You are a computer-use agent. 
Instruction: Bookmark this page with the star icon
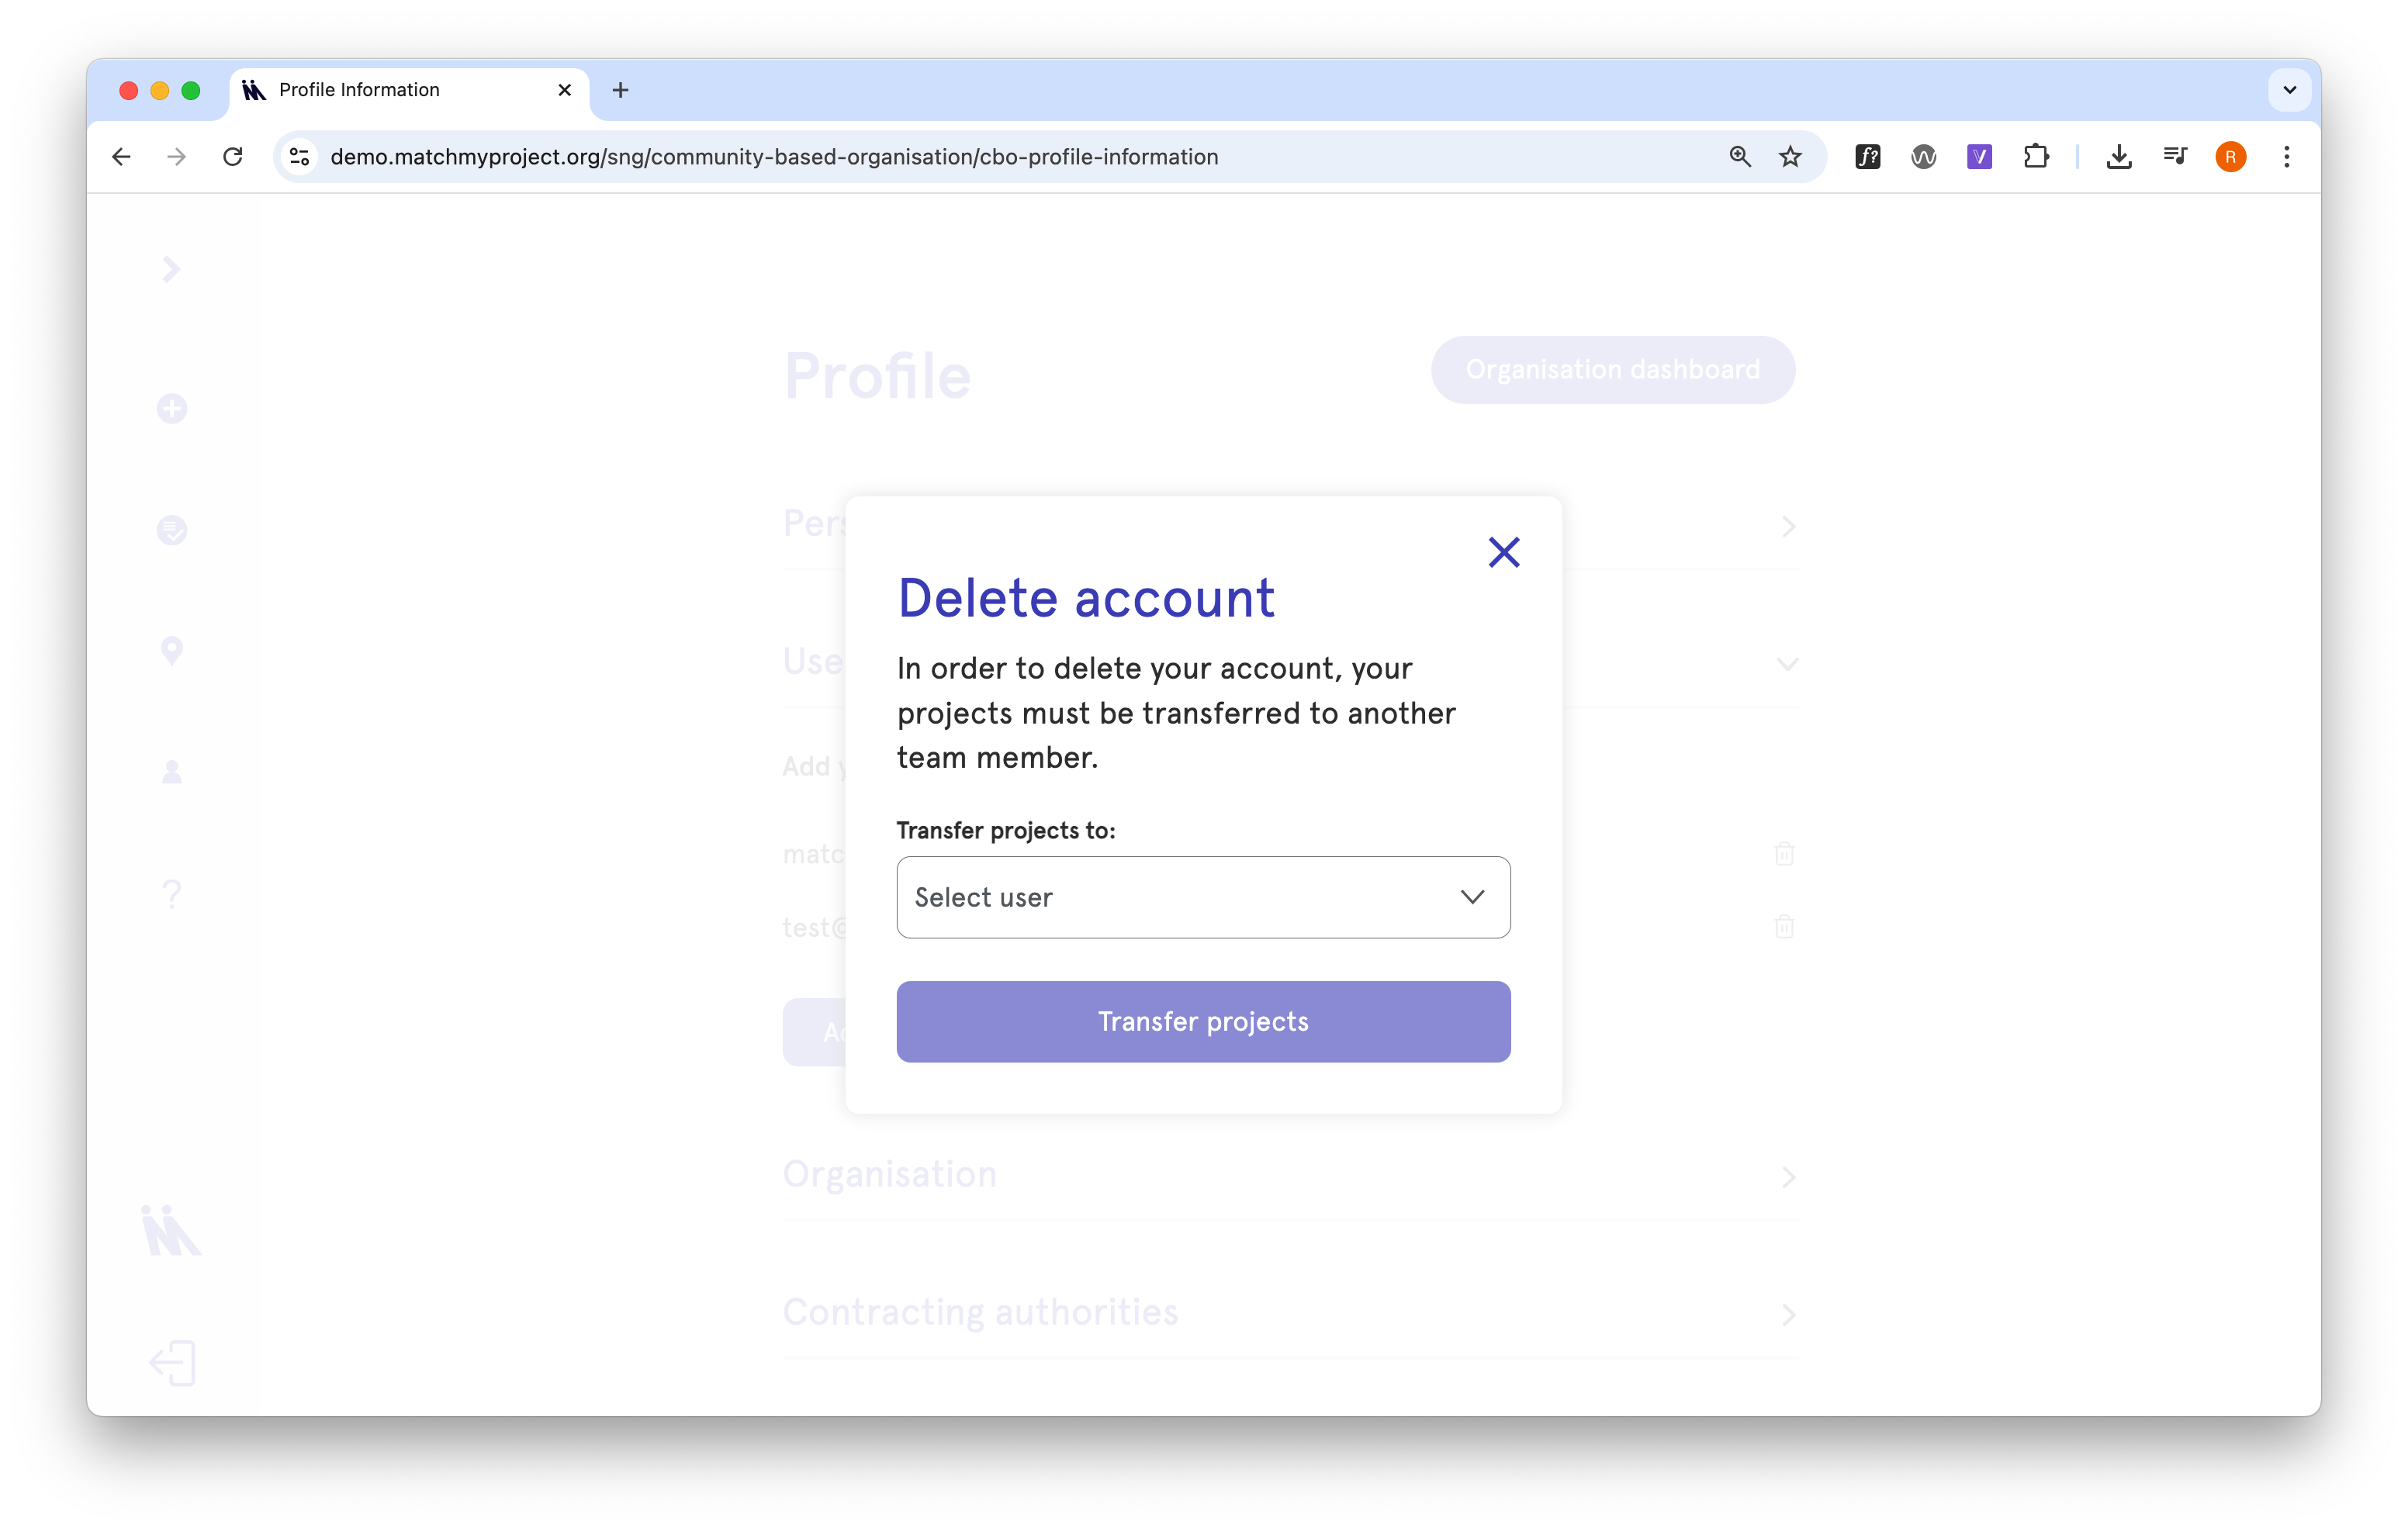pos(1790,157)
